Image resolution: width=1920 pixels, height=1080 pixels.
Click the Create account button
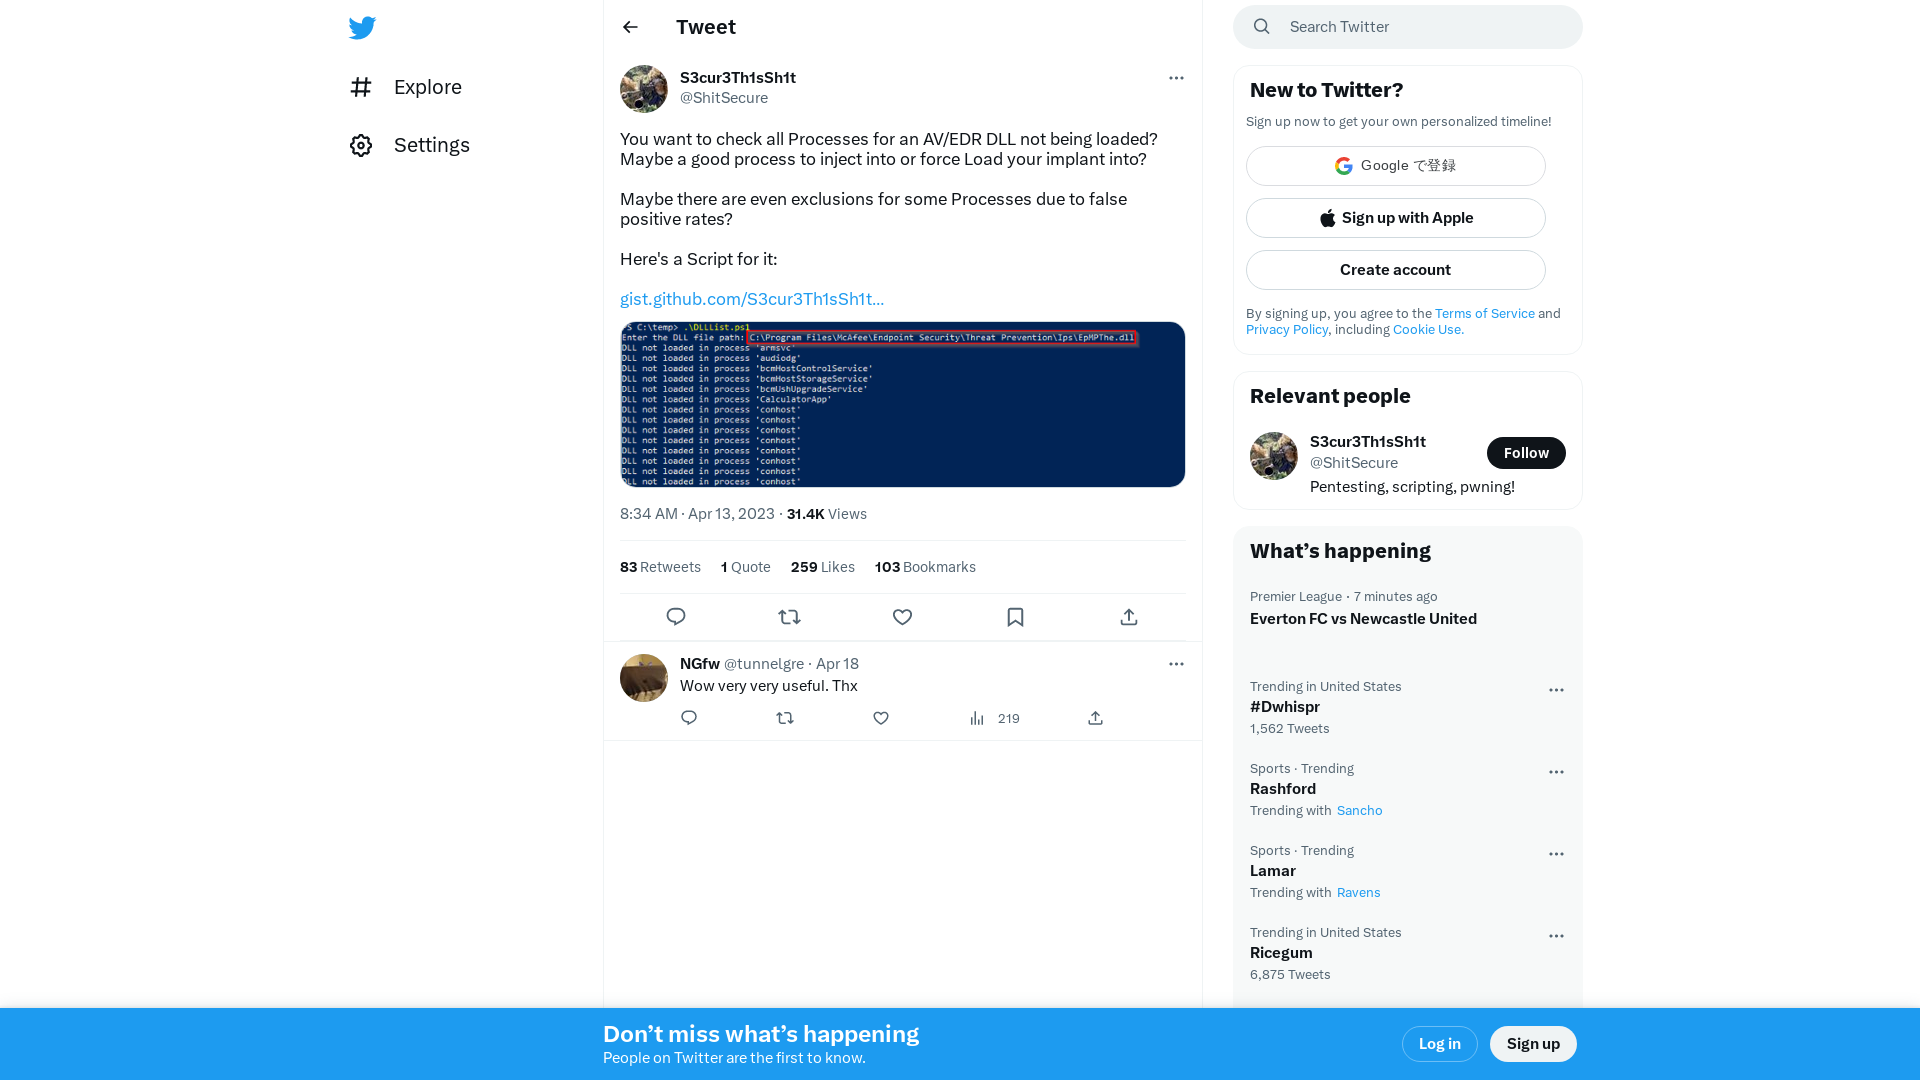pos(1395,269)
